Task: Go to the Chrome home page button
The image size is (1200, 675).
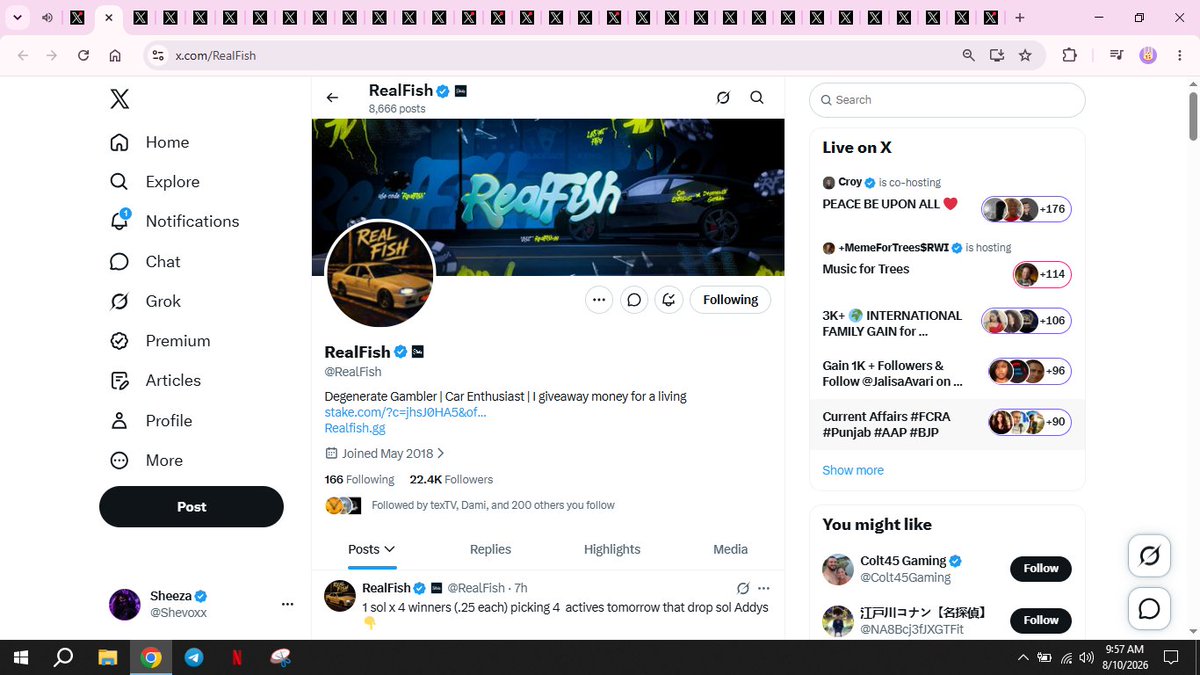Action: 116,55
